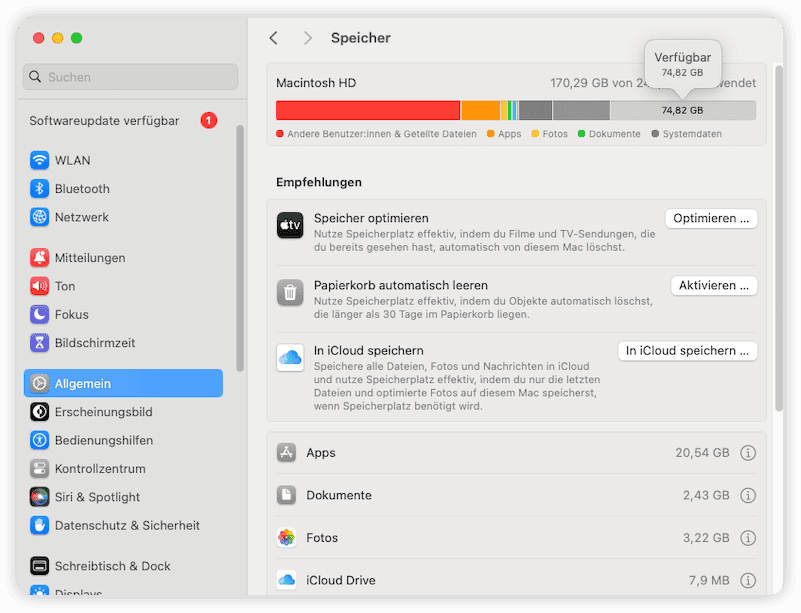Select Mitteilungen in the sidebar

pyautogui.click(x=123, y=257)
